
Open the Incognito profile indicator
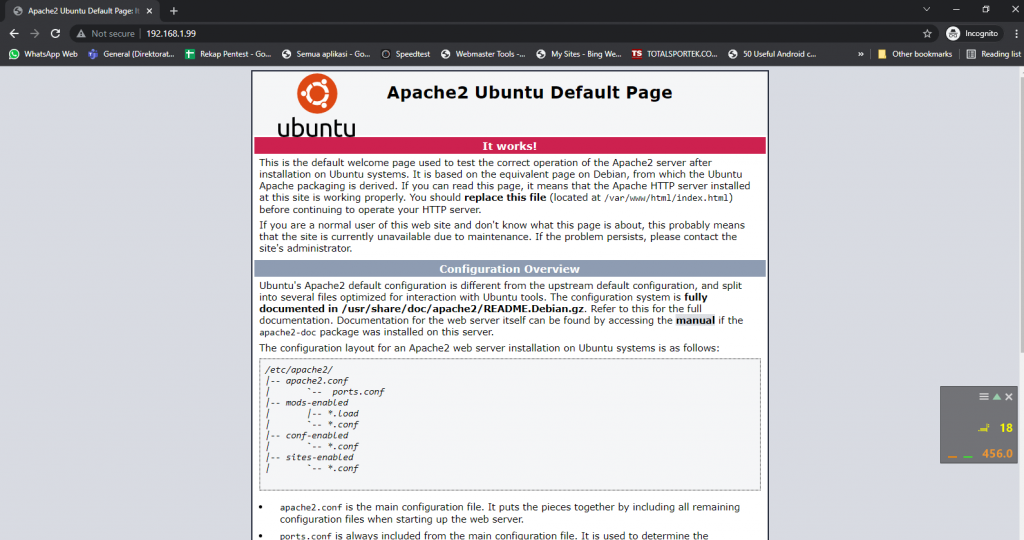(973, 33)
